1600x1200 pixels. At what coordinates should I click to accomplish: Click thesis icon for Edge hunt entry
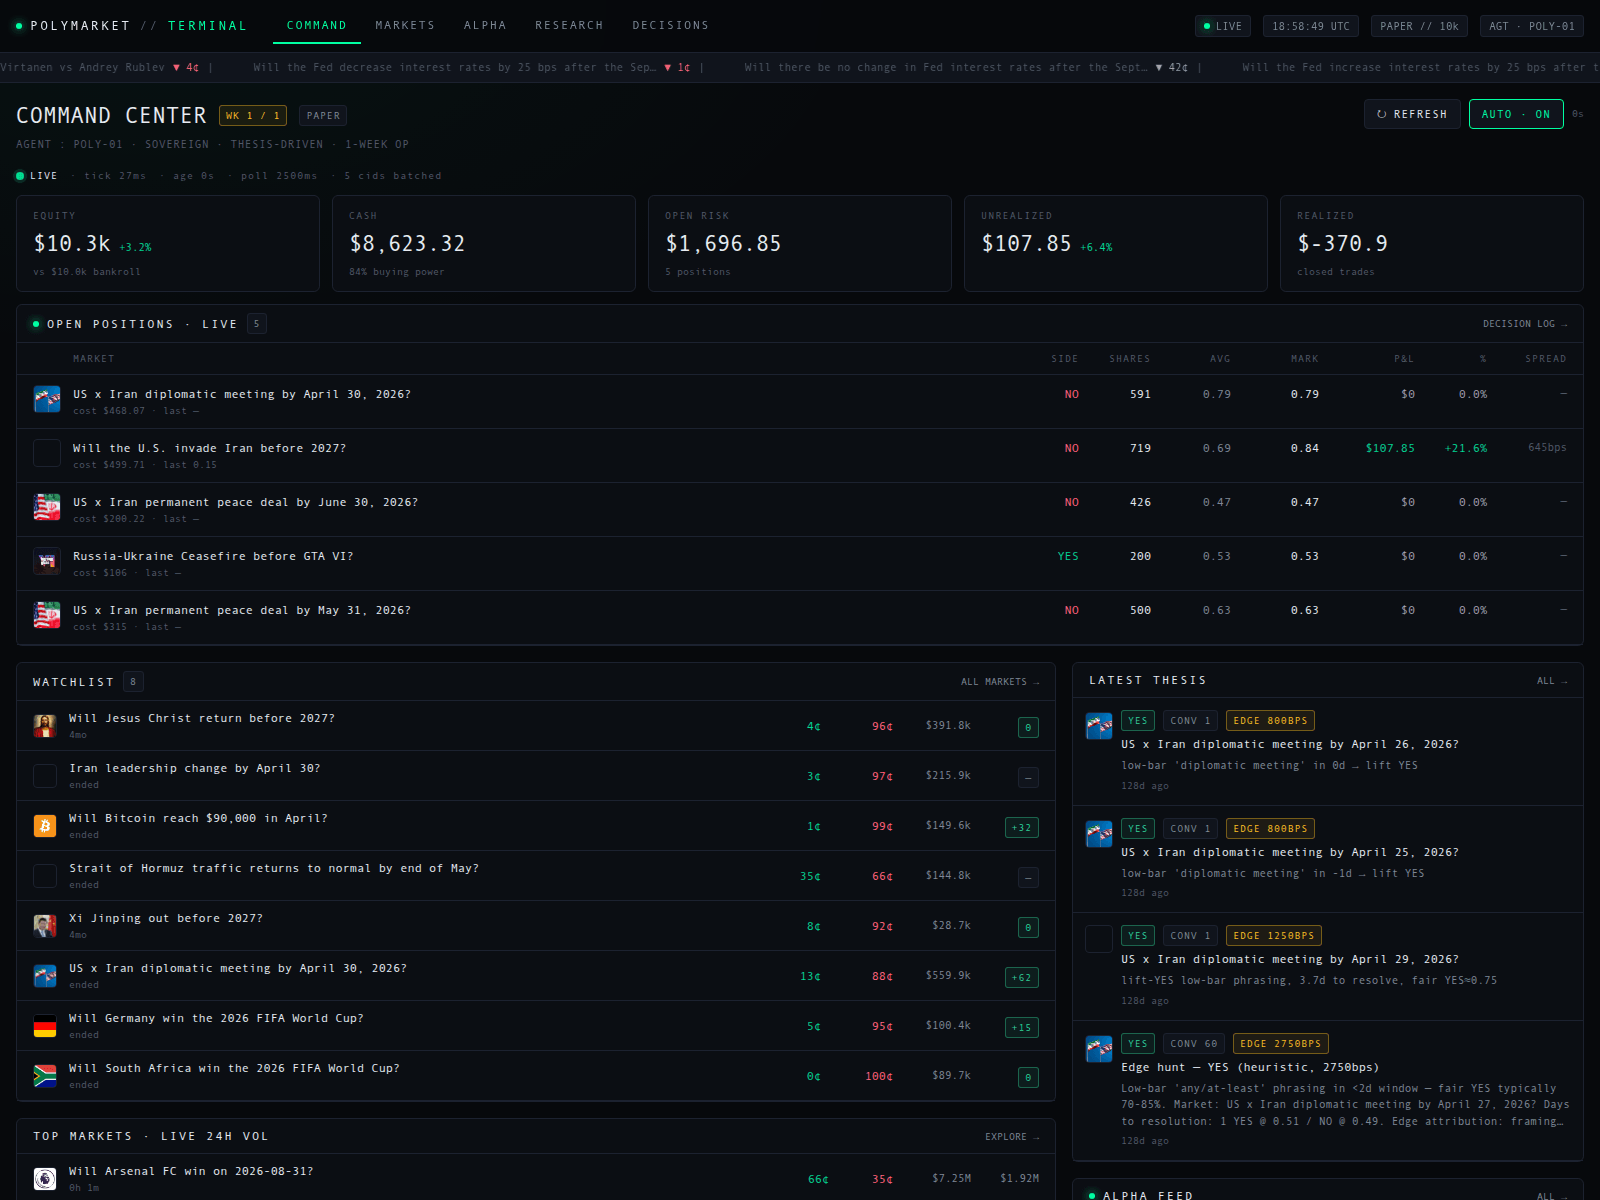[1099, 1049]
